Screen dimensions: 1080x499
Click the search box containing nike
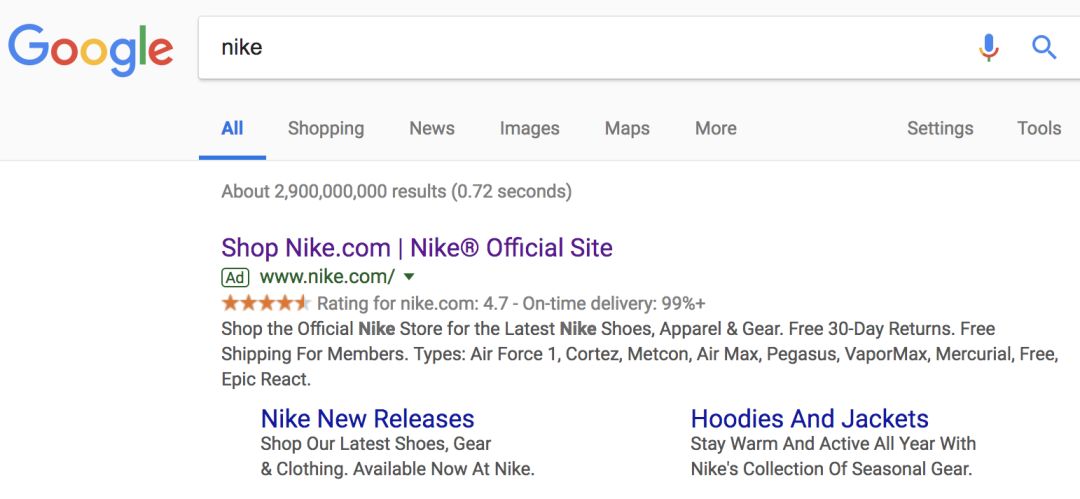click(x=580, y=47)
